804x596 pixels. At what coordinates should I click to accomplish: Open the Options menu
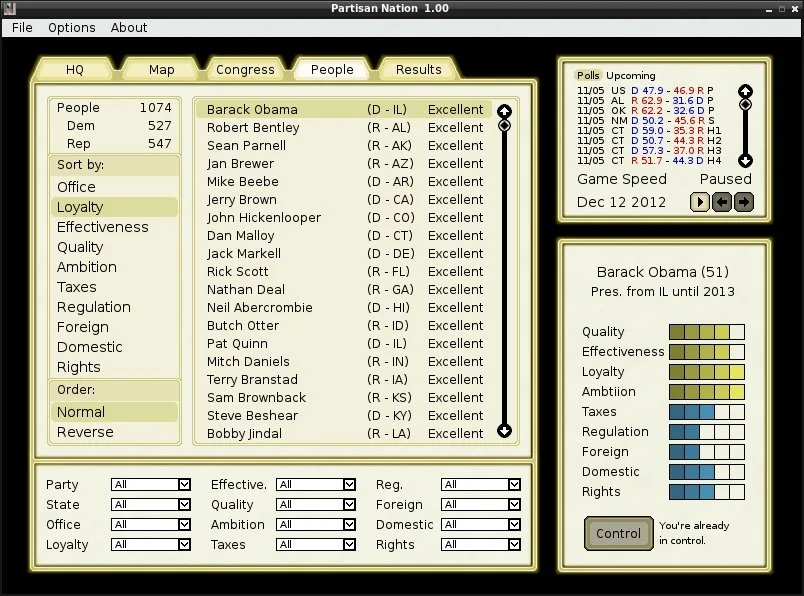coord(72,28)
